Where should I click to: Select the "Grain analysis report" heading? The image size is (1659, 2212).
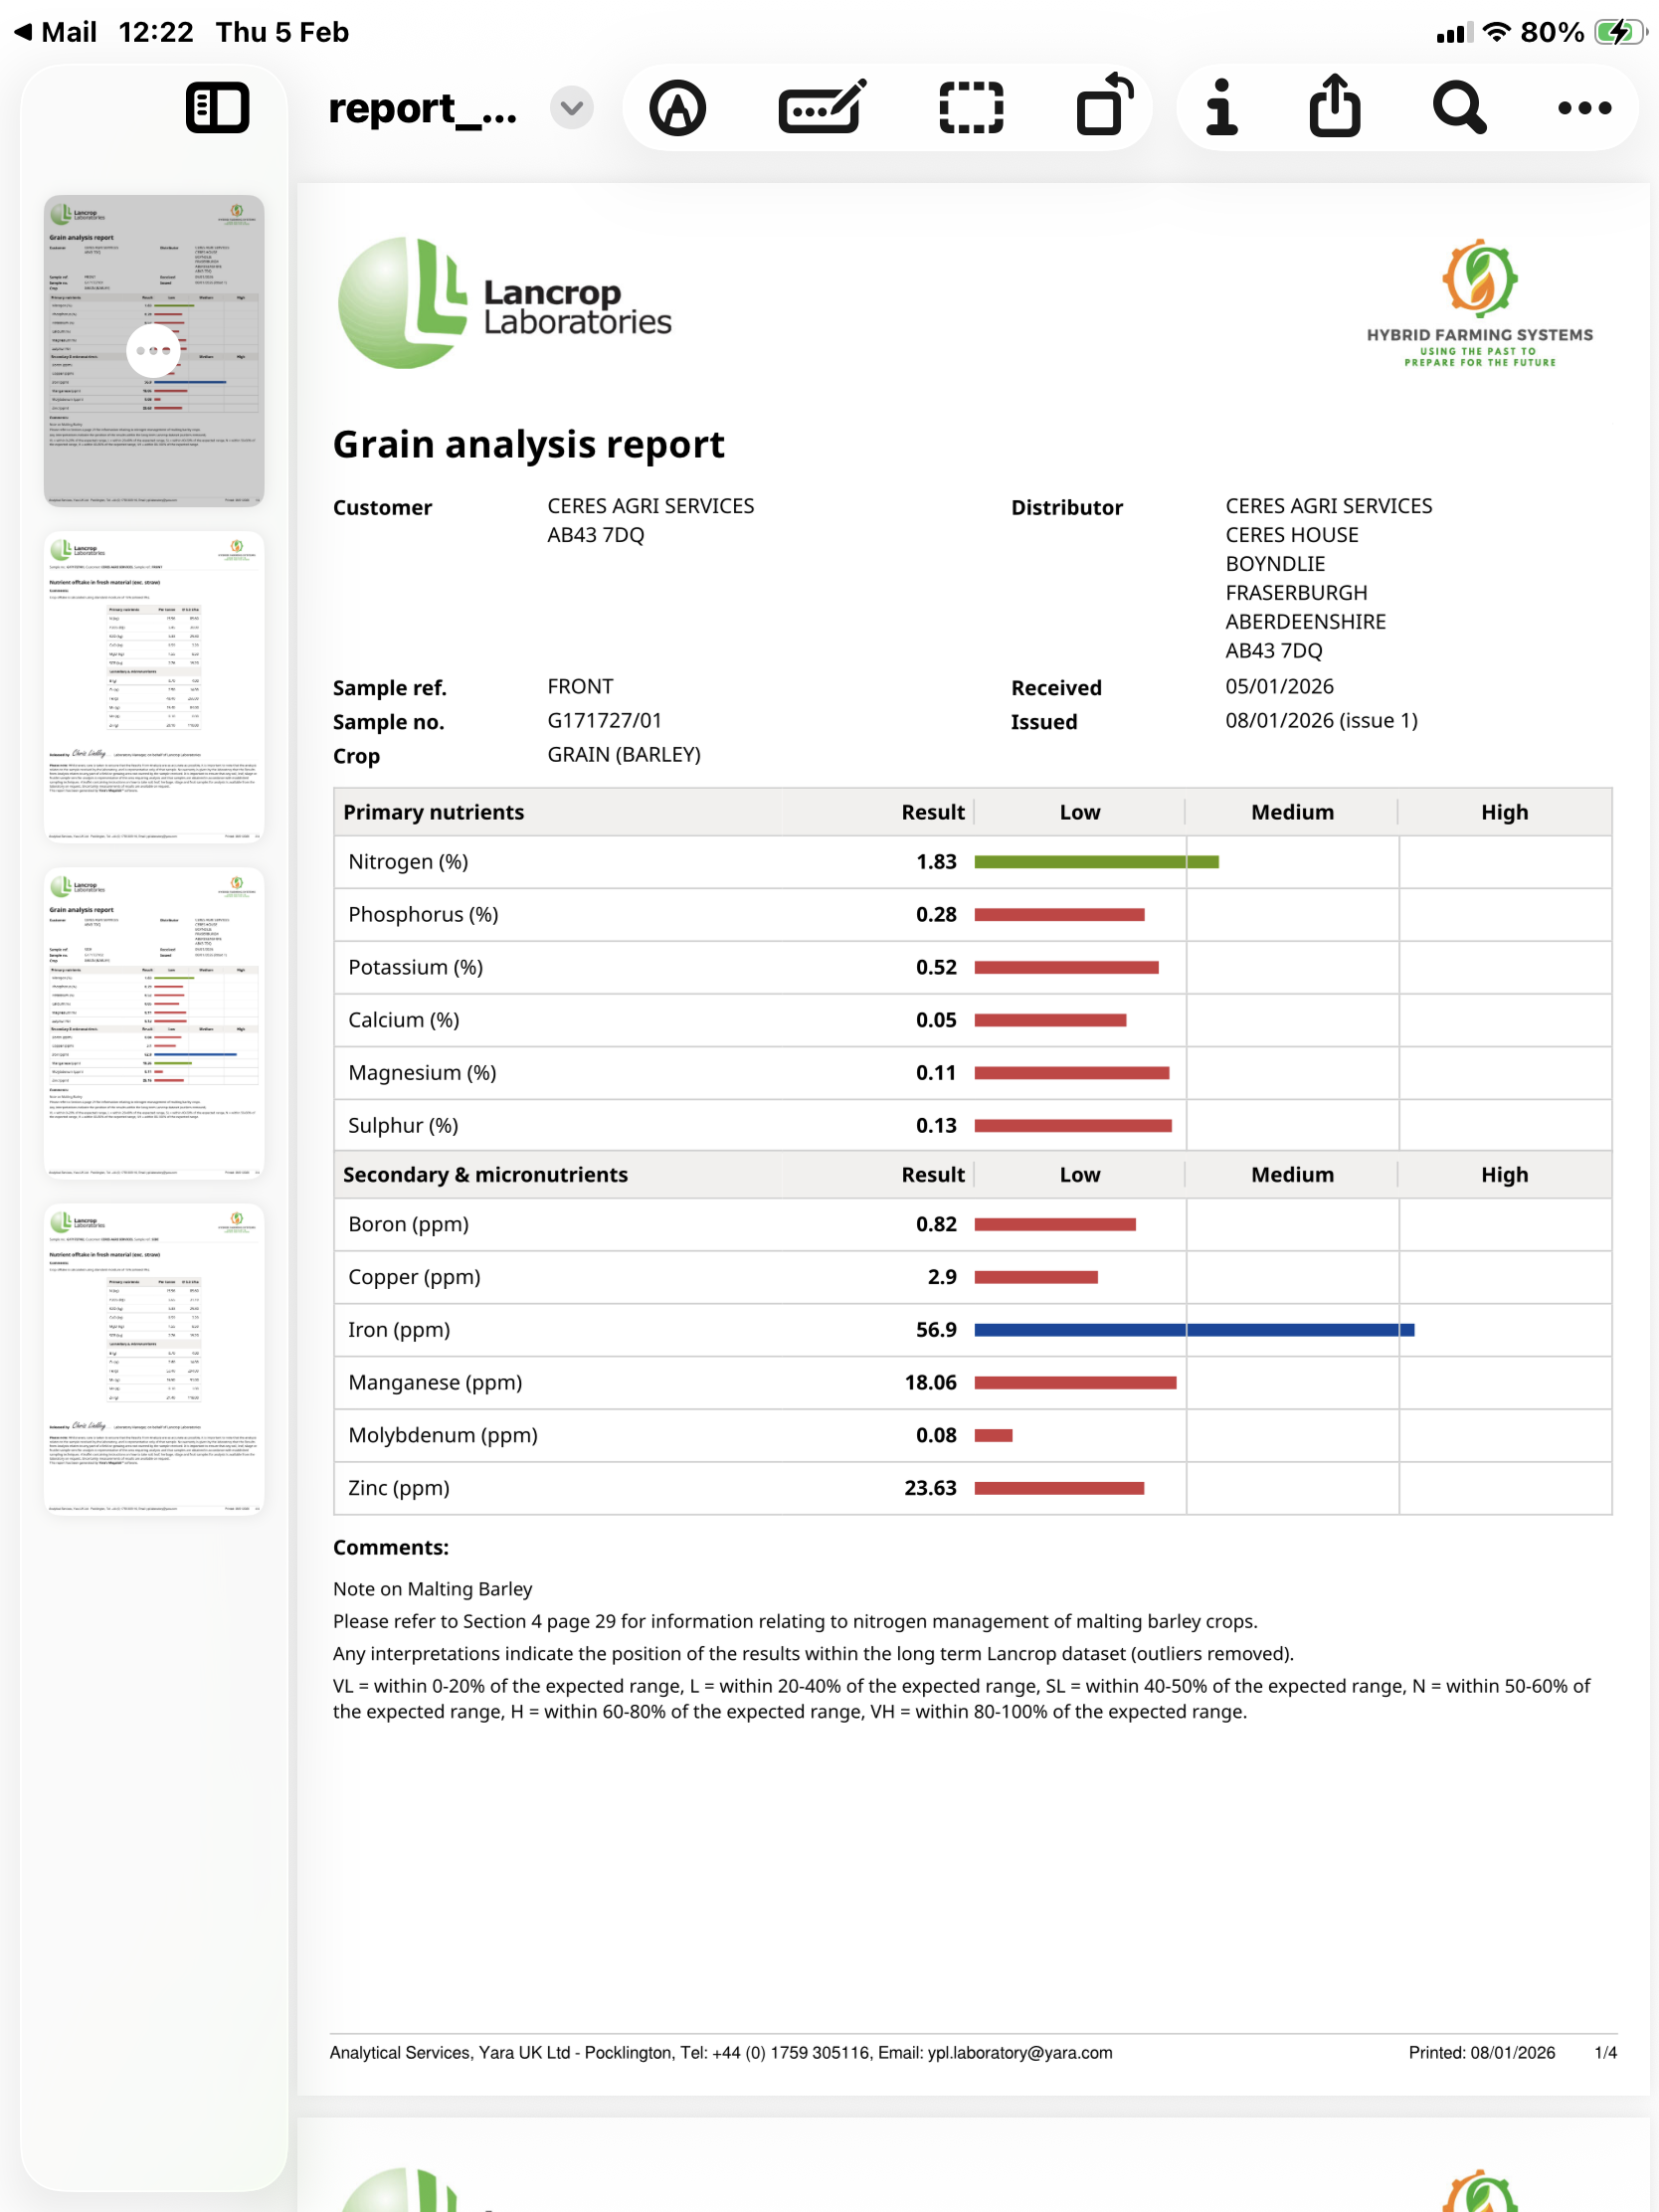pos(529,445)
